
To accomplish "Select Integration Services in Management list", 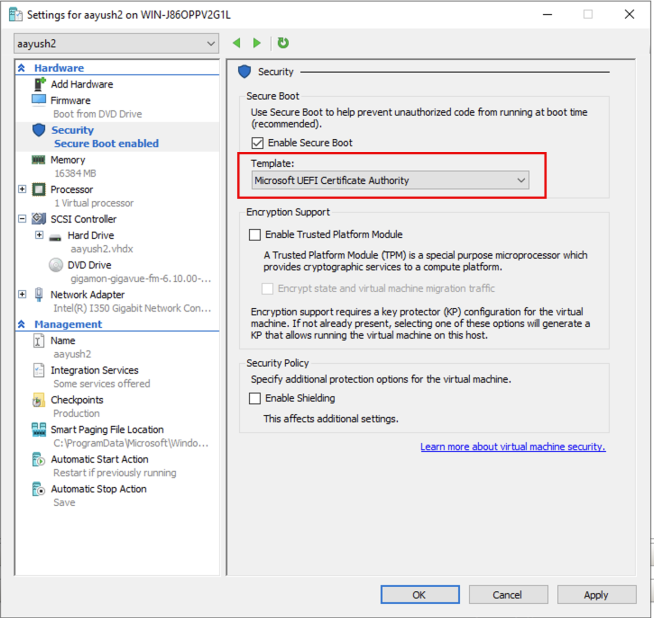I will [95, 370].
